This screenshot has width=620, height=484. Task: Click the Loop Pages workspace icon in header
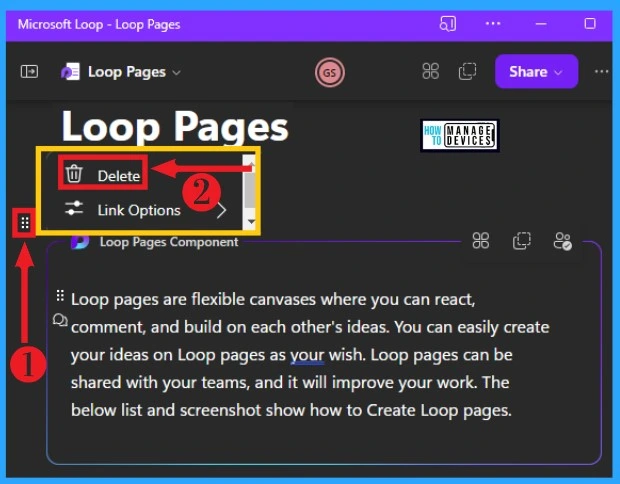[x=70, y=72]
